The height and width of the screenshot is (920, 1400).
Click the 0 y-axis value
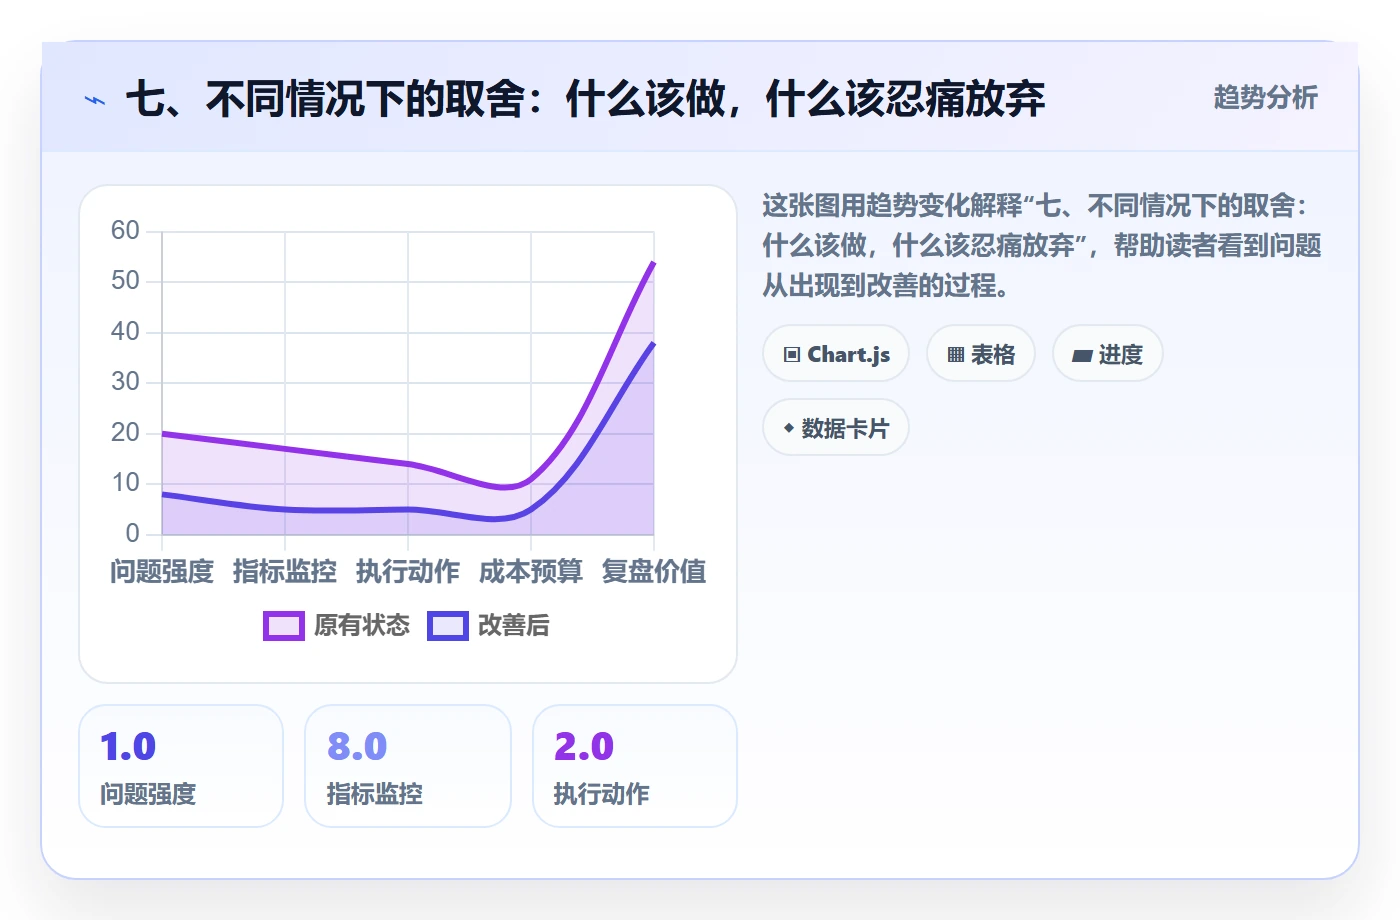(x=132, y=534)
